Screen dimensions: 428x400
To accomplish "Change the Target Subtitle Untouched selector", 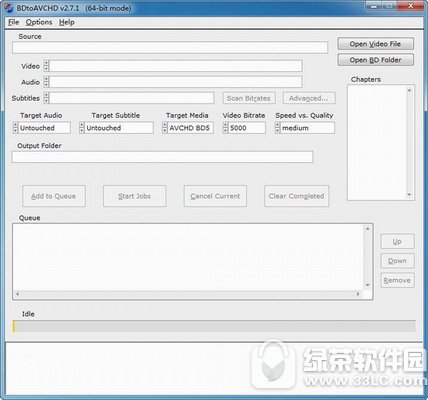I will (x=119, y=128).
